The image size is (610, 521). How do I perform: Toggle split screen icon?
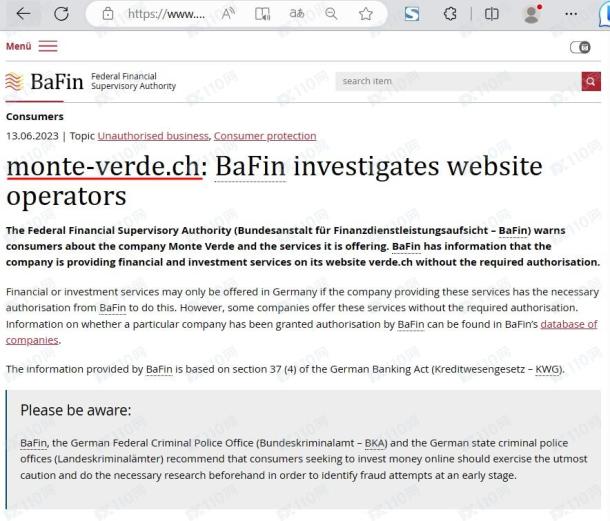coord(492,14)
